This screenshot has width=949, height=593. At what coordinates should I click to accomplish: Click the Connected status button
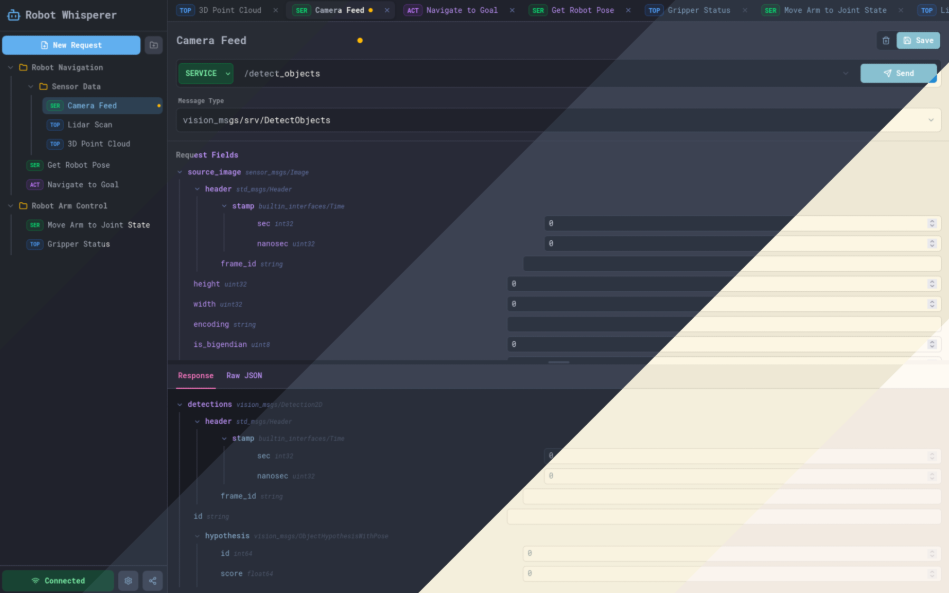(57, 580)
